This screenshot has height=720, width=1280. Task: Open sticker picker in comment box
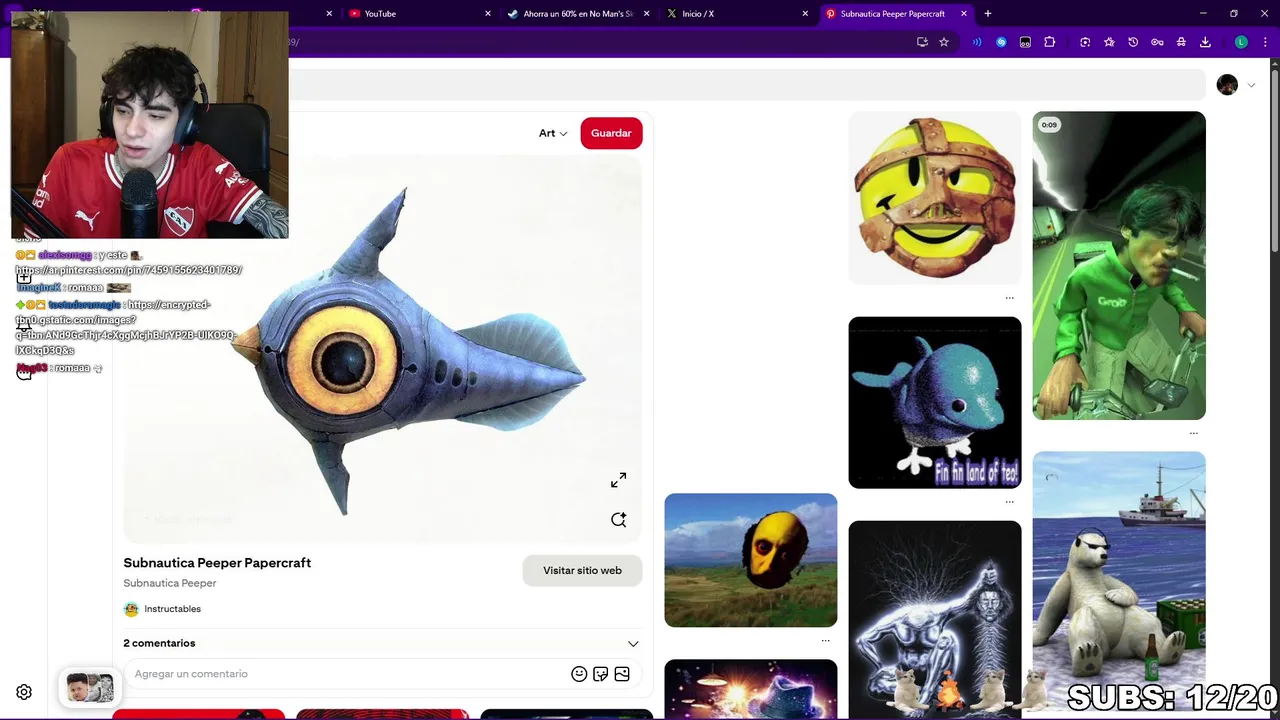600,674
